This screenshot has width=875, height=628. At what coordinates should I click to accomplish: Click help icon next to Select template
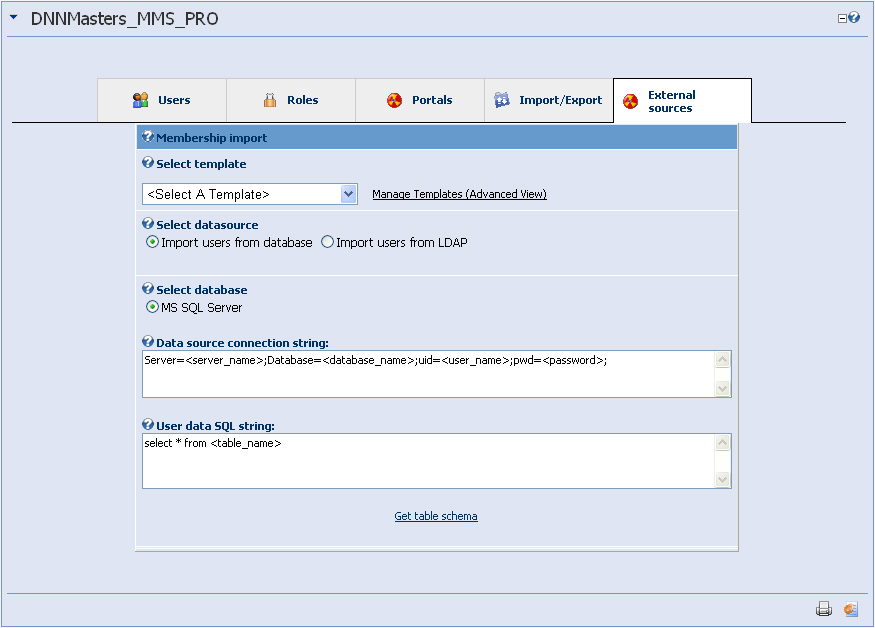(147, 163)
